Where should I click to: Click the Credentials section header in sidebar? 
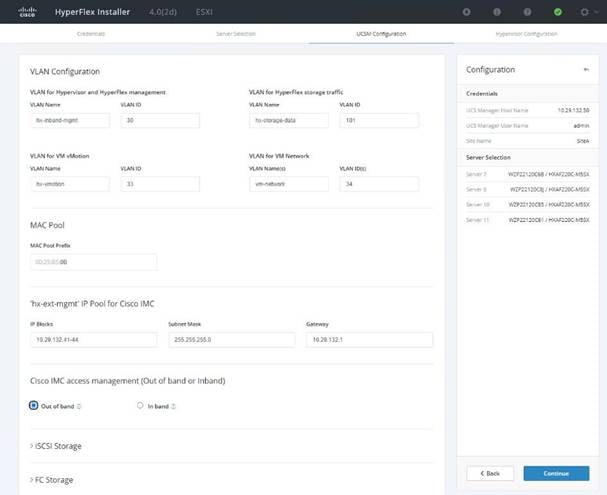click(x=482, y=94)
